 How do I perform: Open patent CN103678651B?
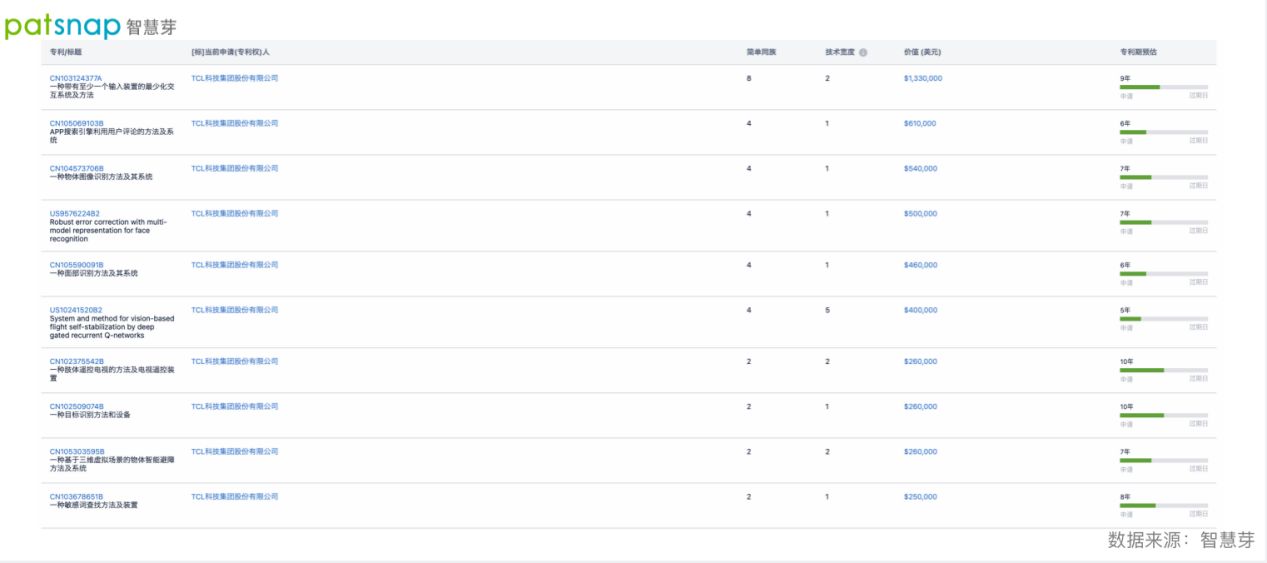click(x=77, y=496)
